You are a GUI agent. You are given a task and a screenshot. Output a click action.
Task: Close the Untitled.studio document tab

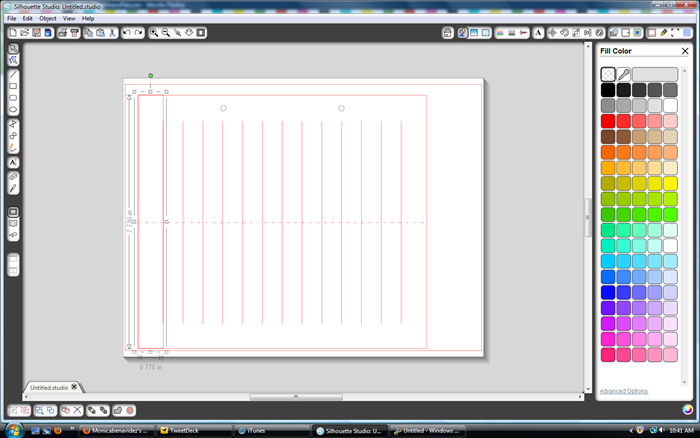(74, 387)
